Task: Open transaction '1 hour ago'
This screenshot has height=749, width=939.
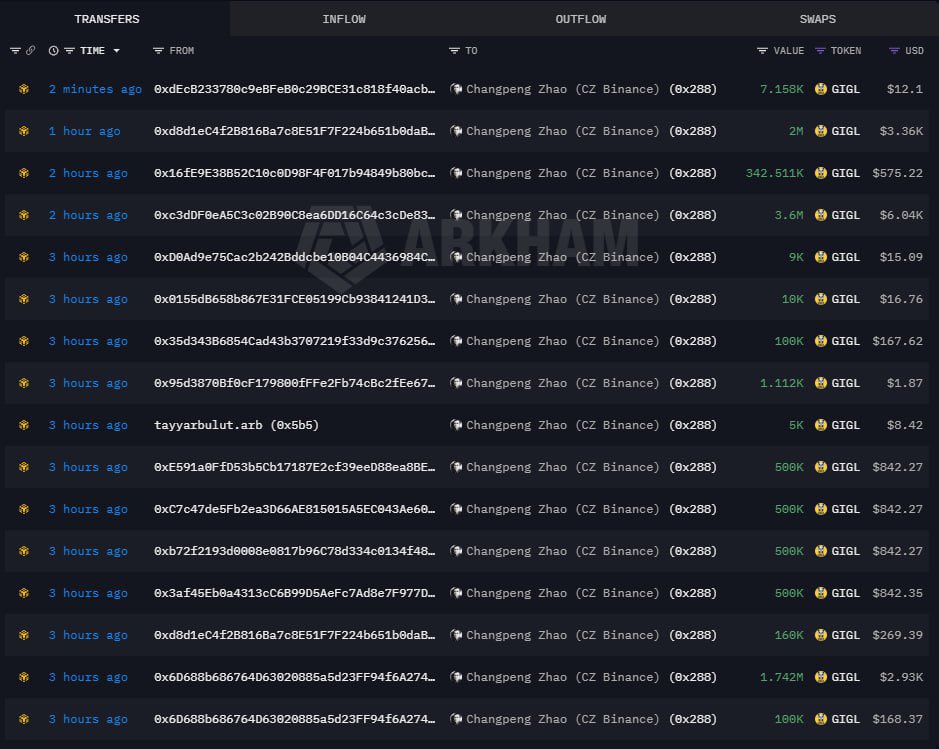Action: point(84,131)
